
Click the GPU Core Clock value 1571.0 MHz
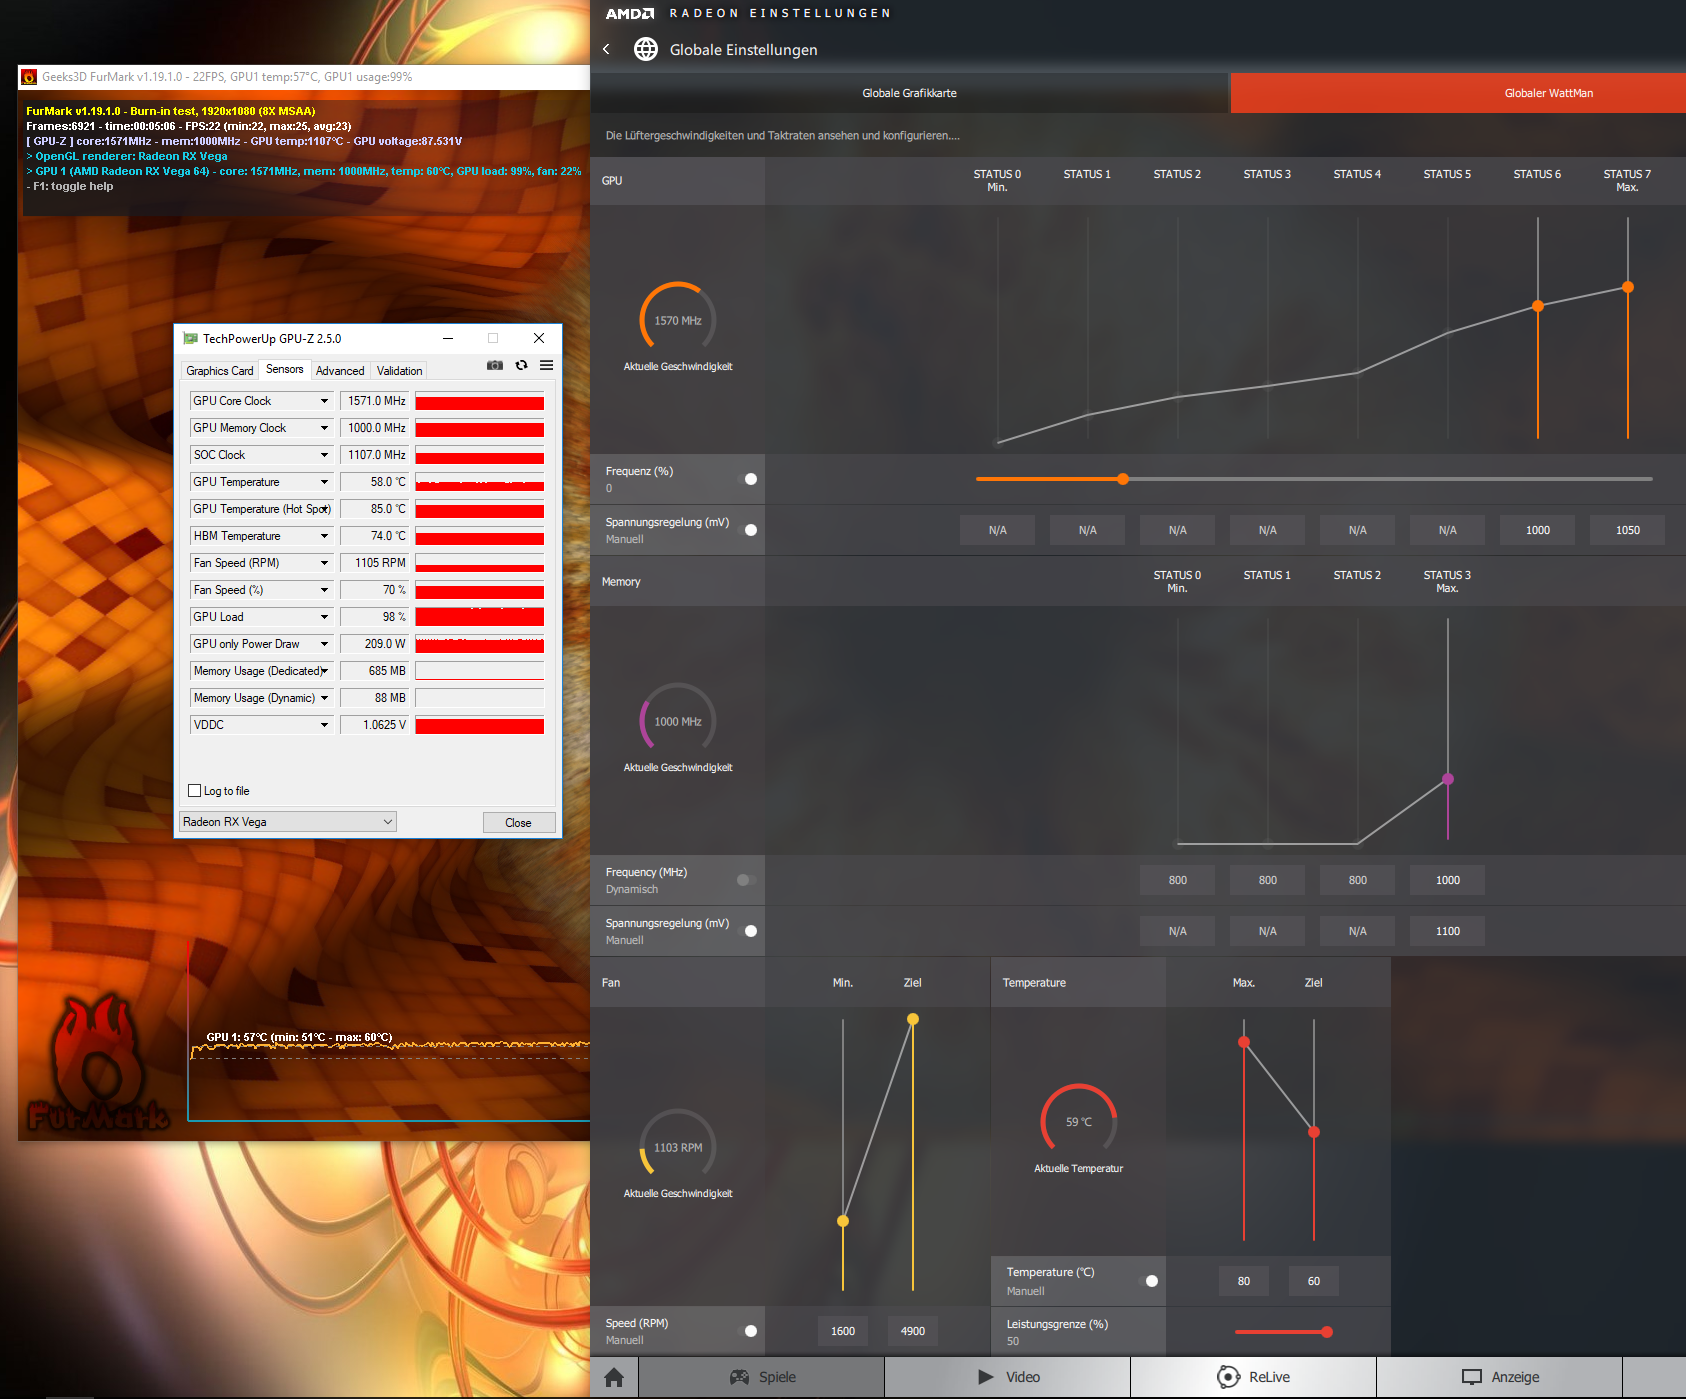(375, 401)
